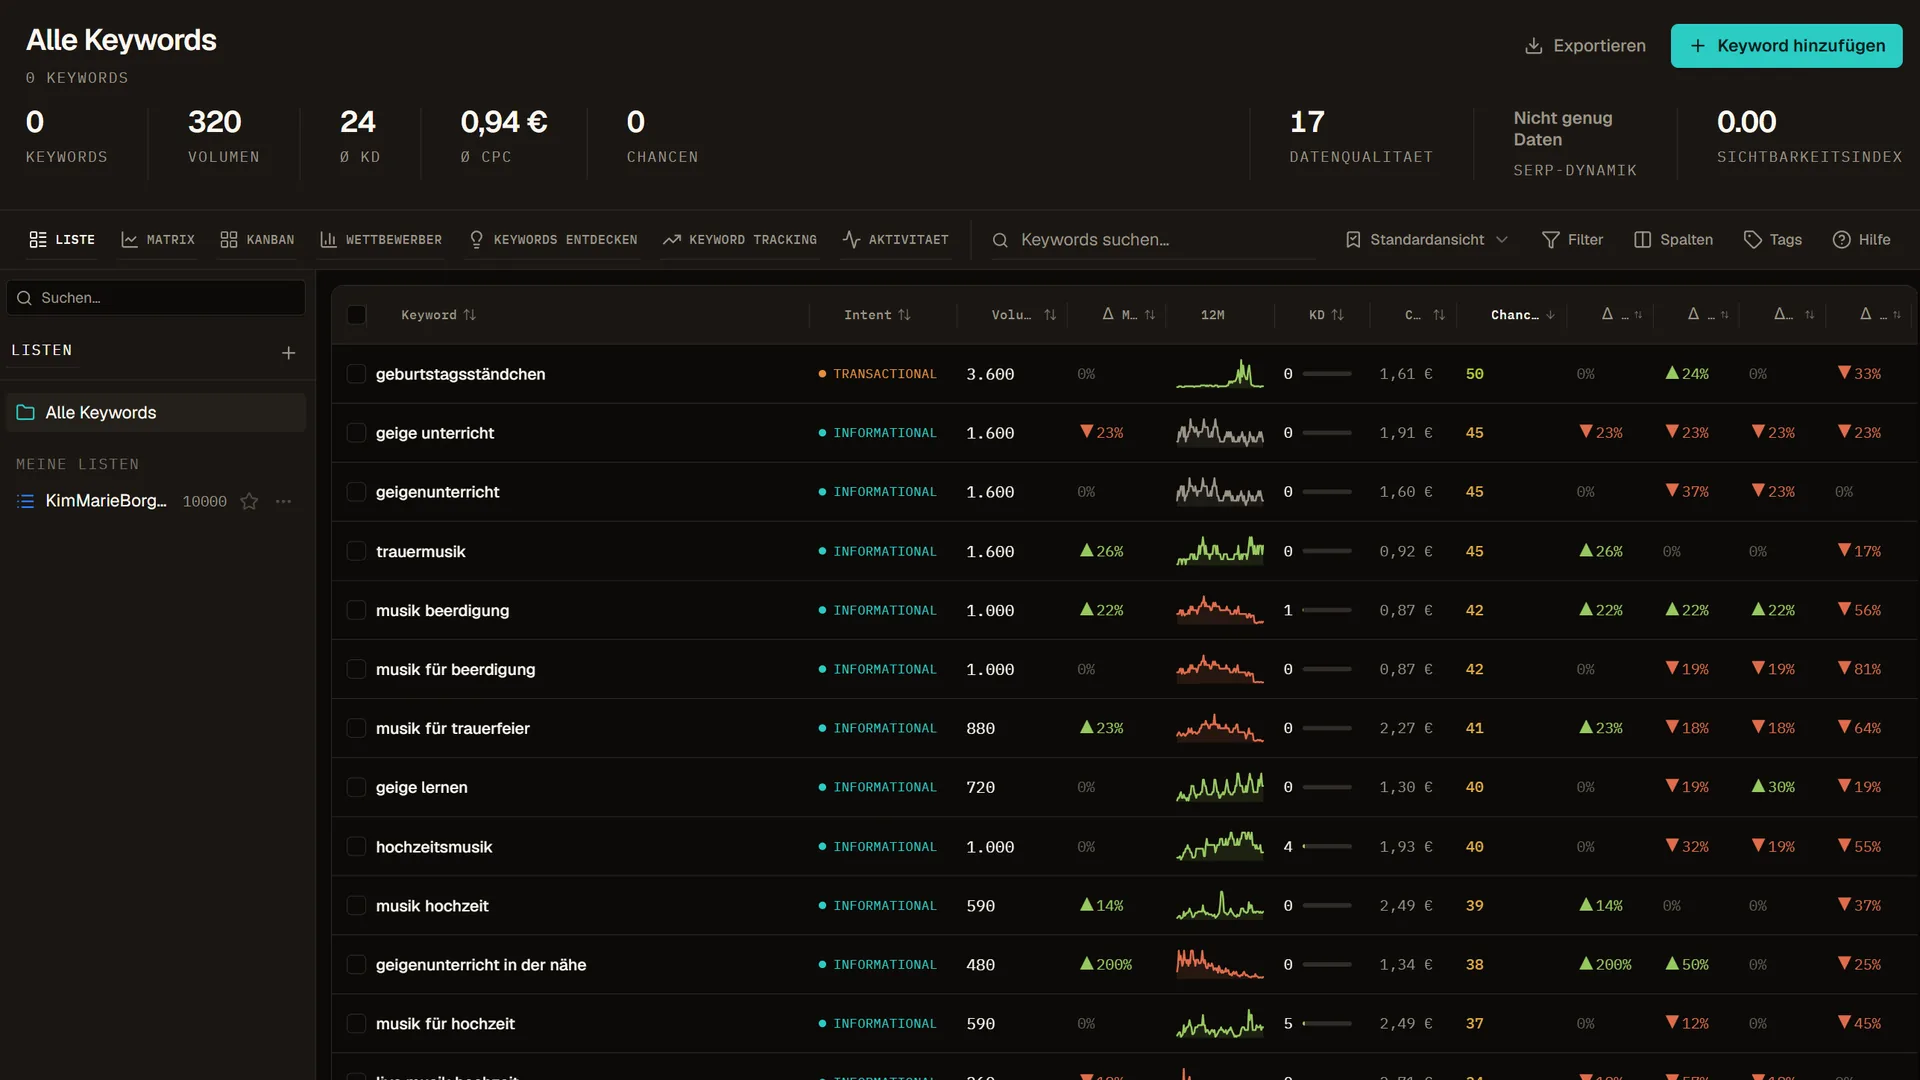1920x1080 pixels.
Task: Click the sidebar Suchen magnifier icon
Action: pyautogui.click(x=25, y=298)
